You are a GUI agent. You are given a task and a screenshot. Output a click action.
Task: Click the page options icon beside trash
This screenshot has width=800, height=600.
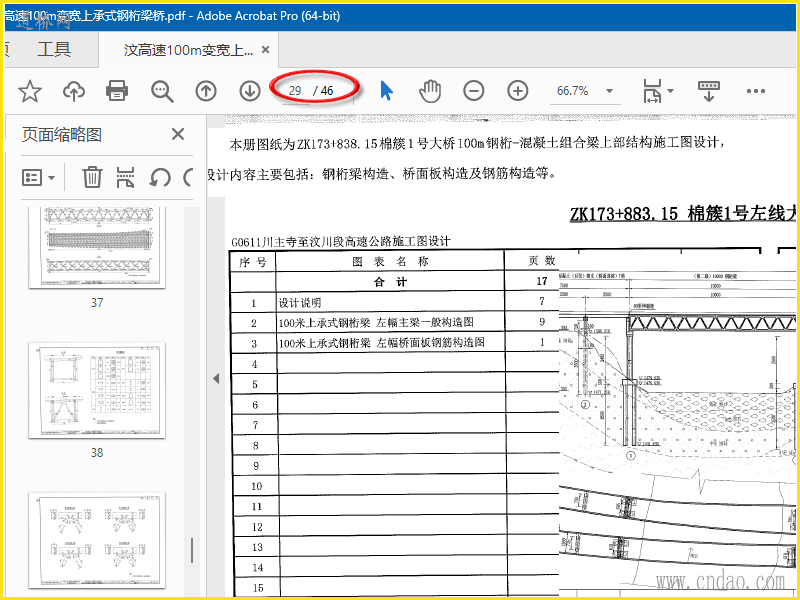coord(125,178)
